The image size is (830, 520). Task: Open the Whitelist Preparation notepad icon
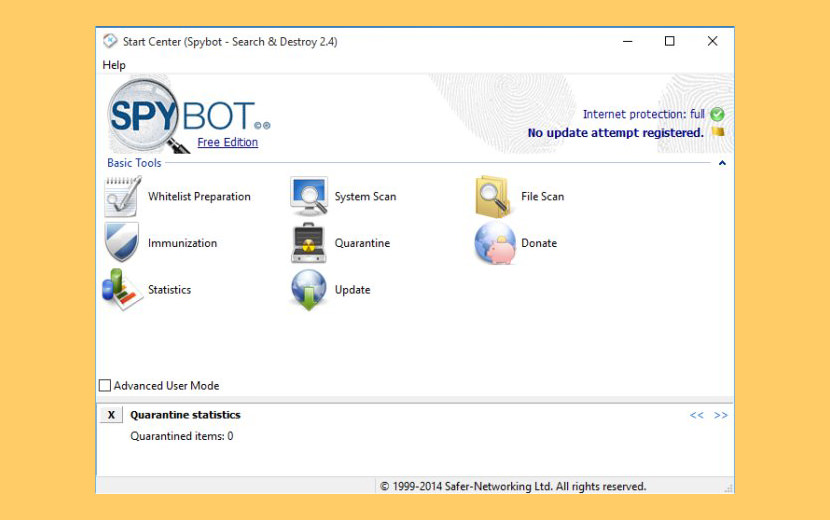pos(123,196)
